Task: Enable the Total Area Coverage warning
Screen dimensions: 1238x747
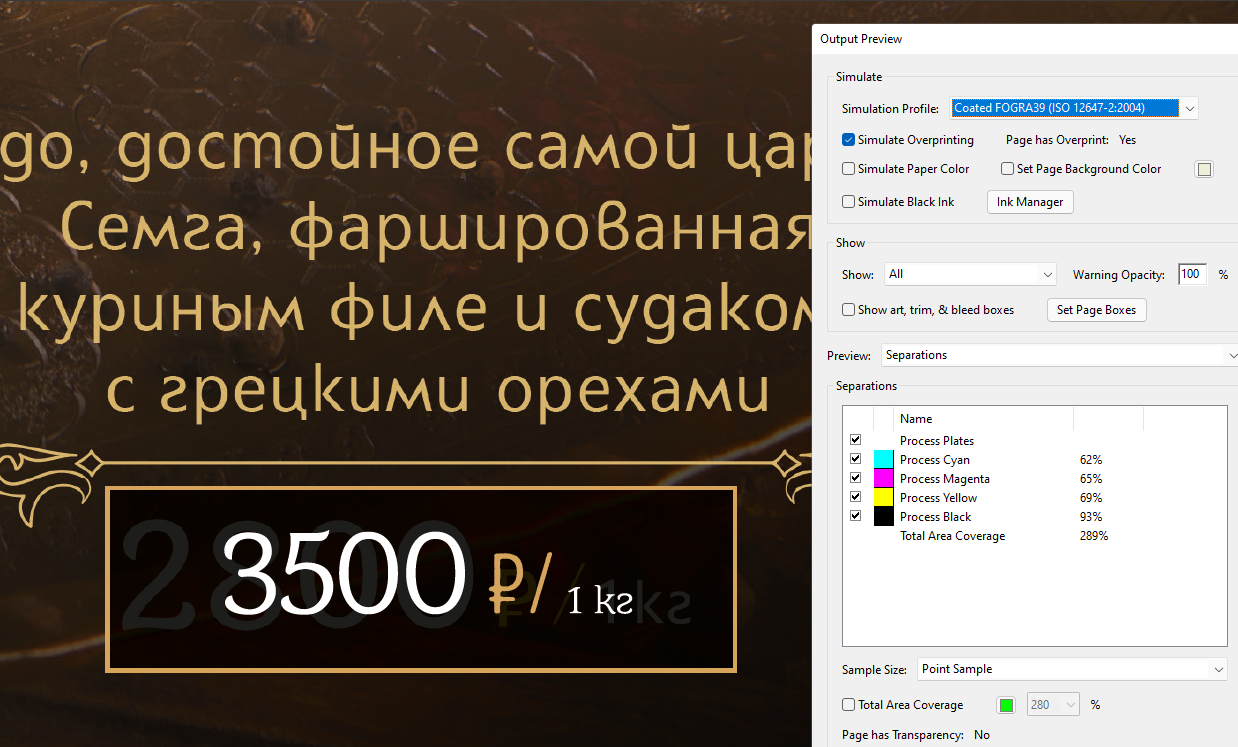Action: click(x=847, y=704)
